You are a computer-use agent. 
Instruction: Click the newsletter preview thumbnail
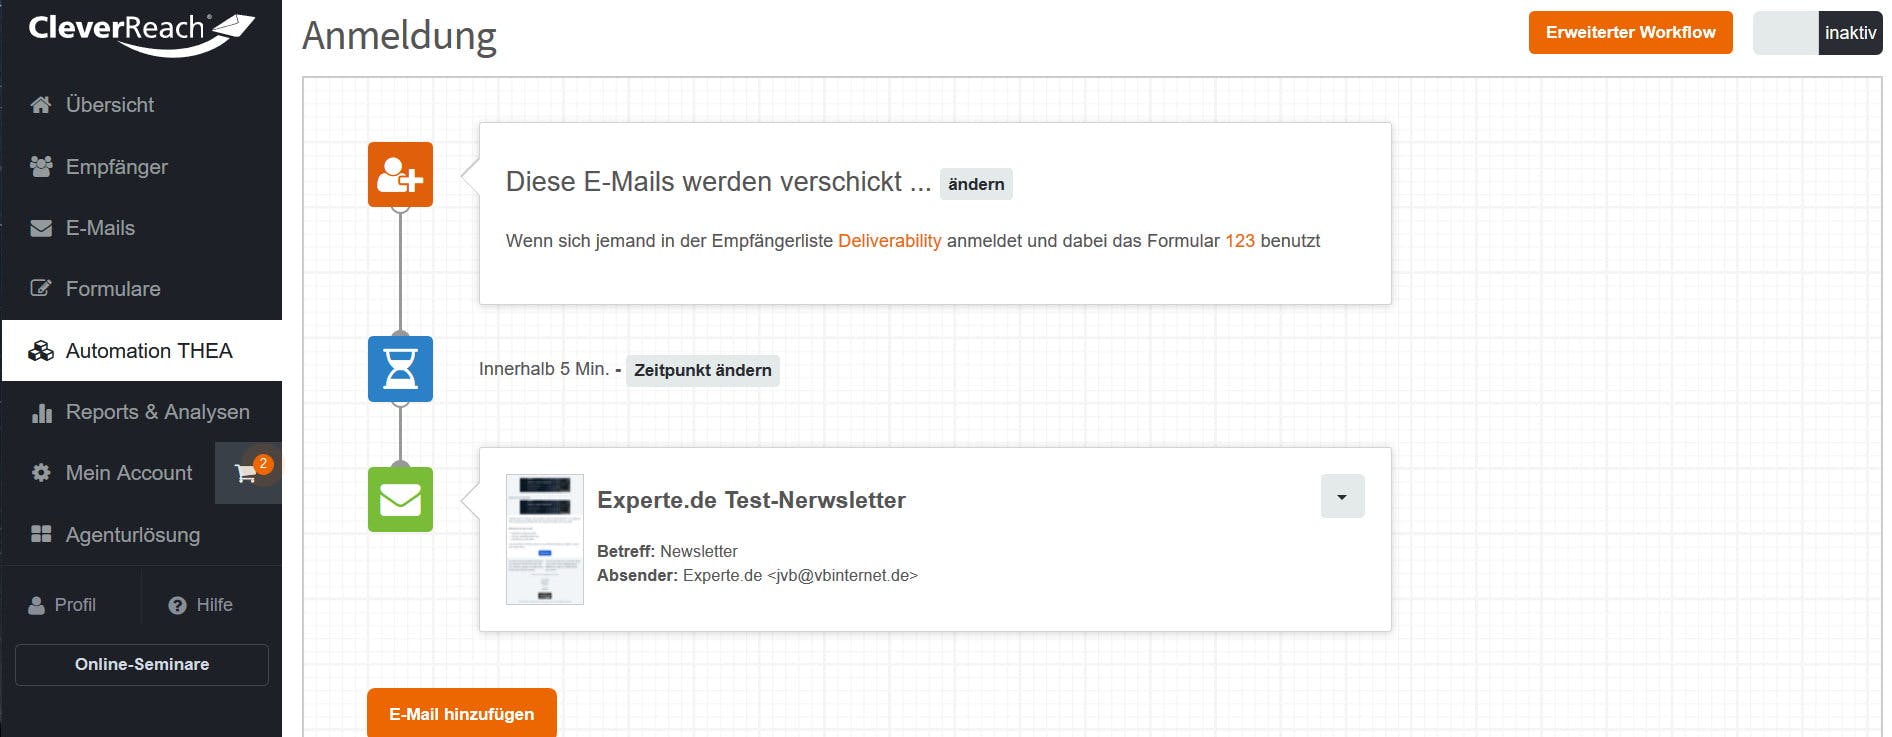(x=546, y=538)
